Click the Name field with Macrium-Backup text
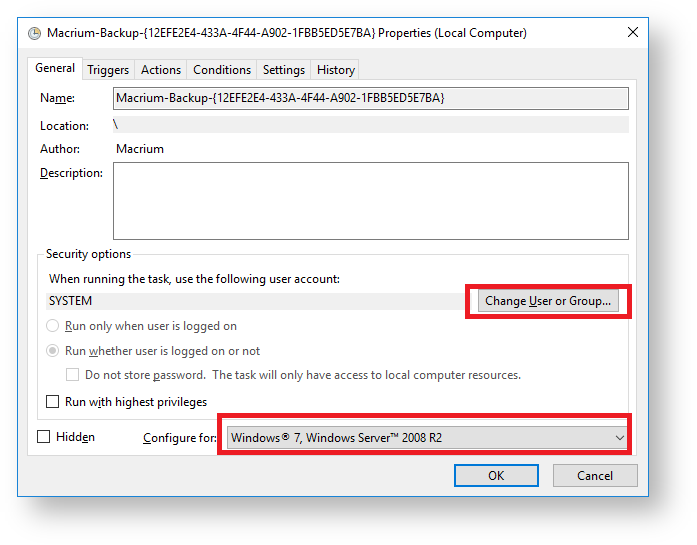697x545 pixels. pos(370,98)
